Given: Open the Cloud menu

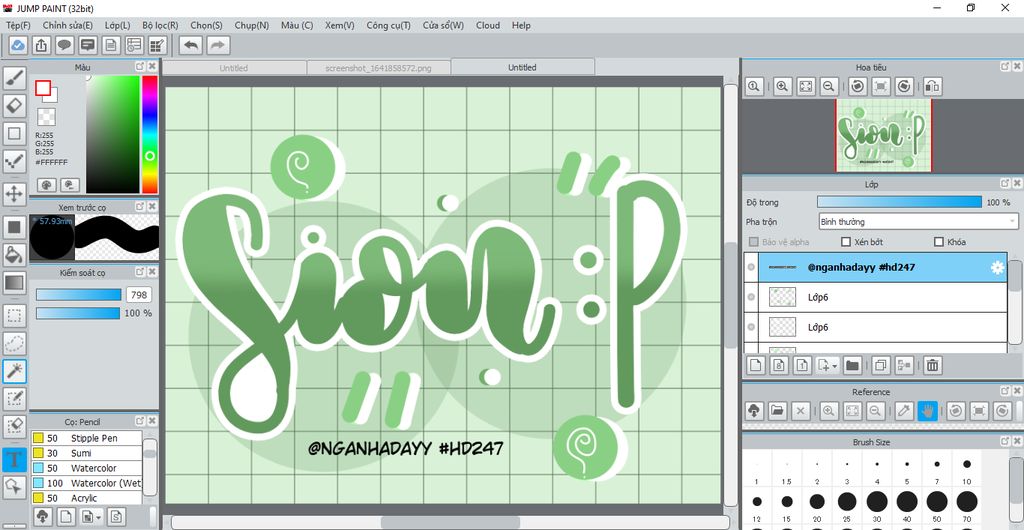Looking at the screenshot, I should point(488,25).
